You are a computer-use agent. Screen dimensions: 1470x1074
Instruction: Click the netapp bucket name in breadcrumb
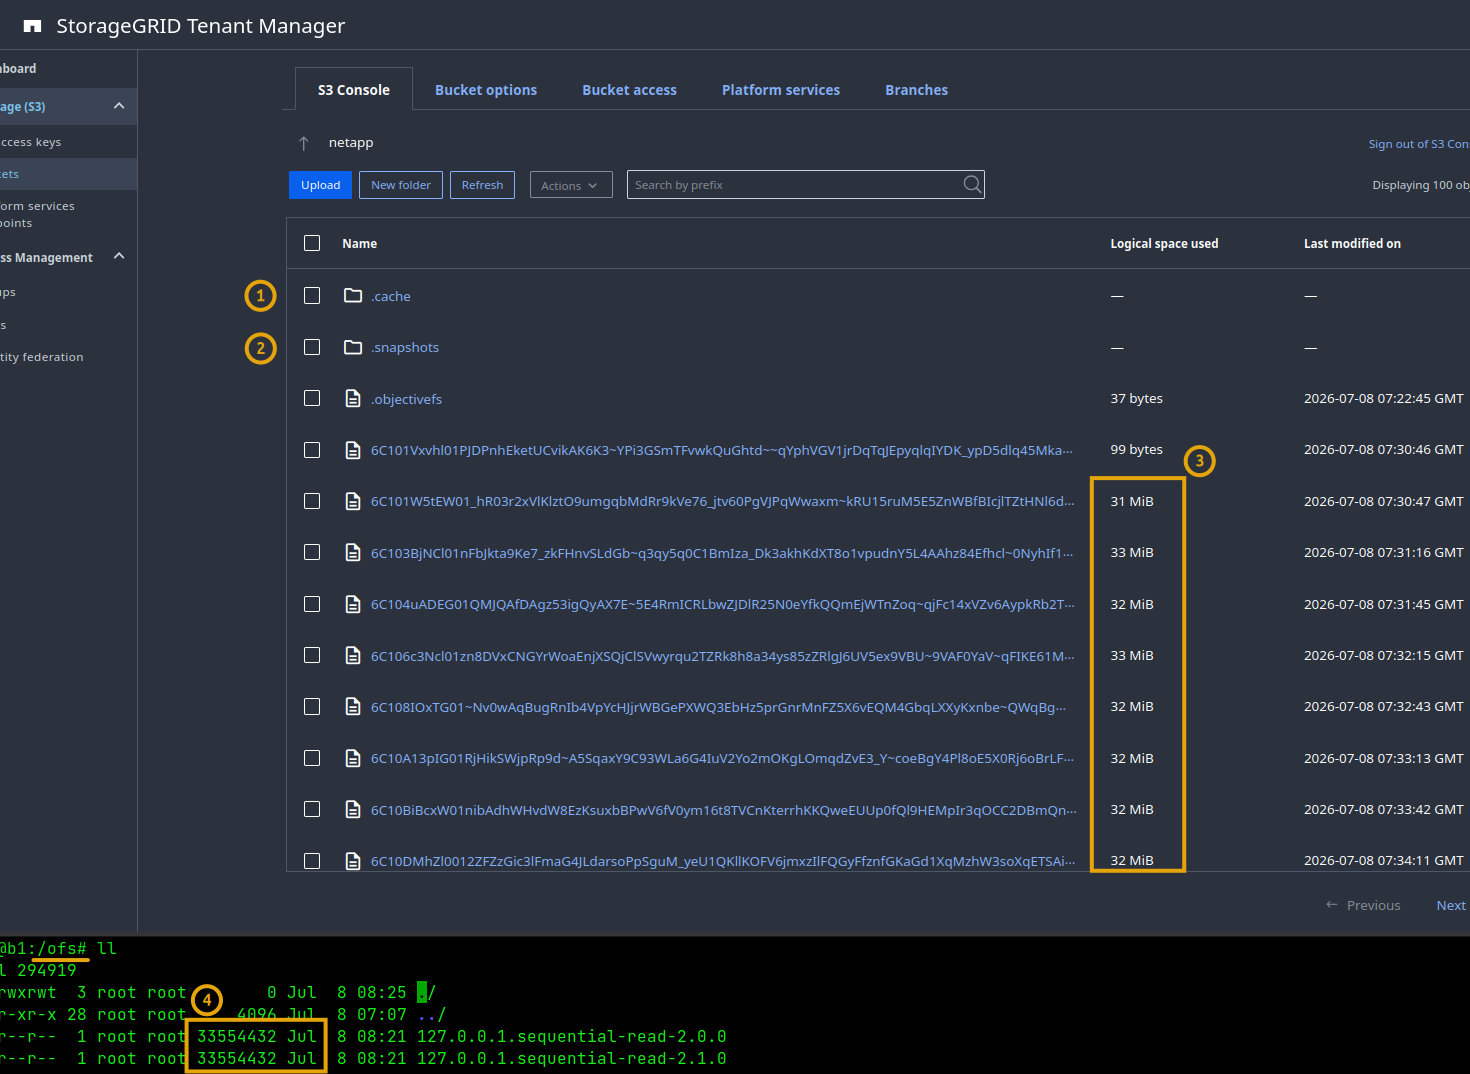pyautogui.click(x=351, y=143)
